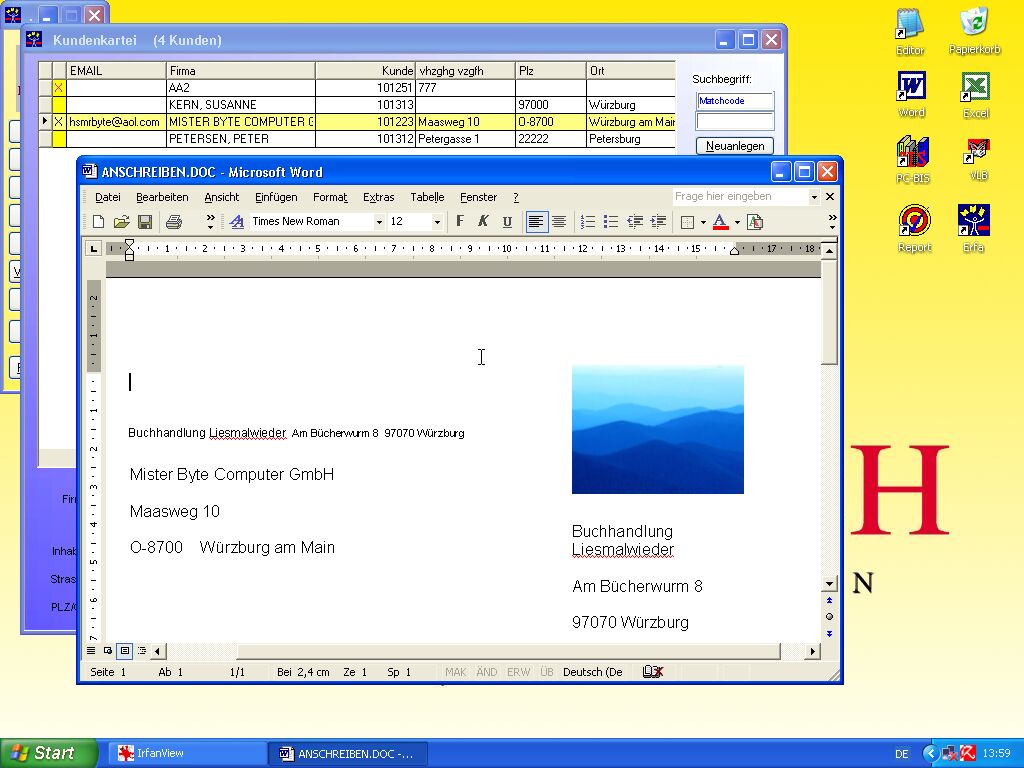Open the Datei menu
This screenshot has height=768, width=1024.
108,197
